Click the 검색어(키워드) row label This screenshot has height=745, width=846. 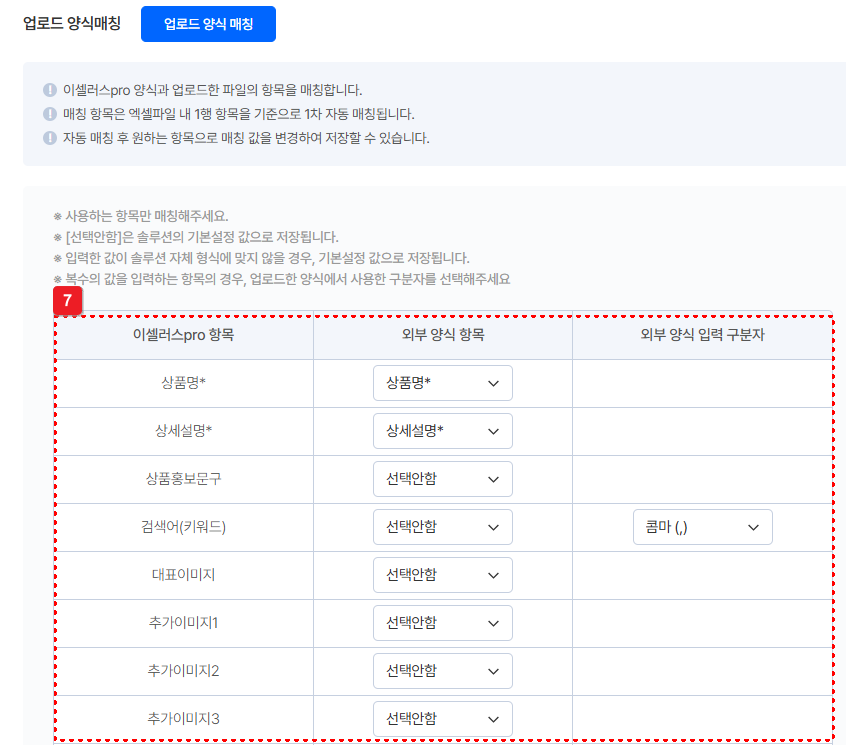183,527
